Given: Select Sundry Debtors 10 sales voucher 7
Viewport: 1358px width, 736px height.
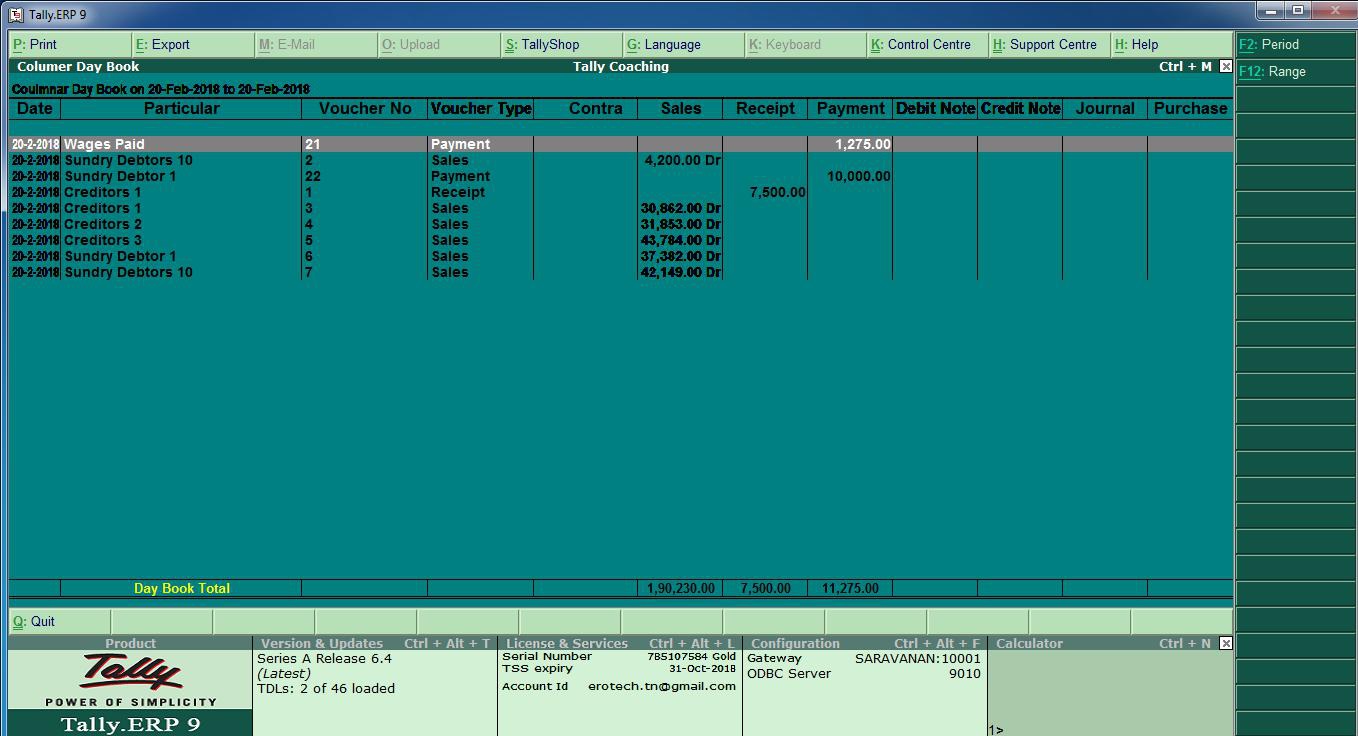Looking at the screenshot, I should 621,272.
